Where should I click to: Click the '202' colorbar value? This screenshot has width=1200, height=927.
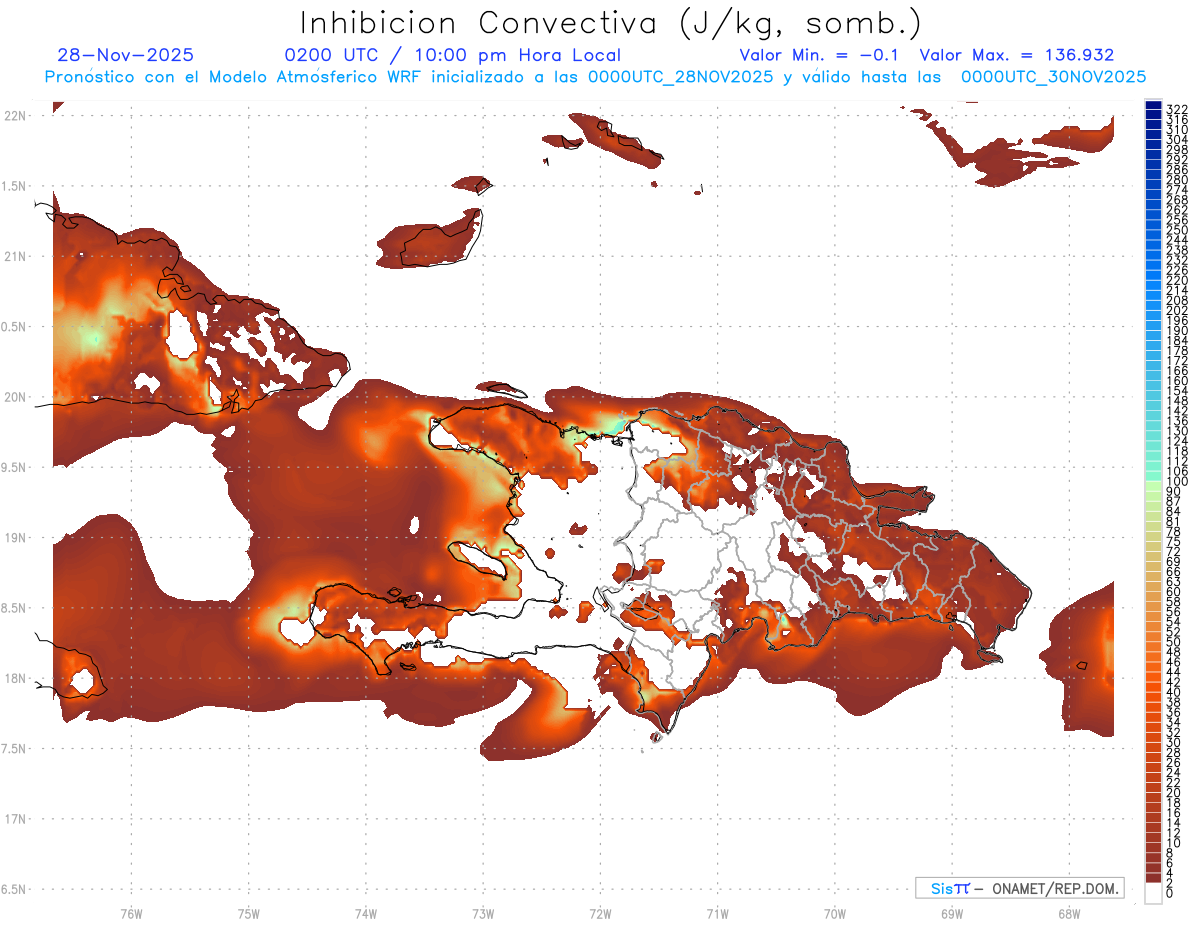[x=1177, y=310]
